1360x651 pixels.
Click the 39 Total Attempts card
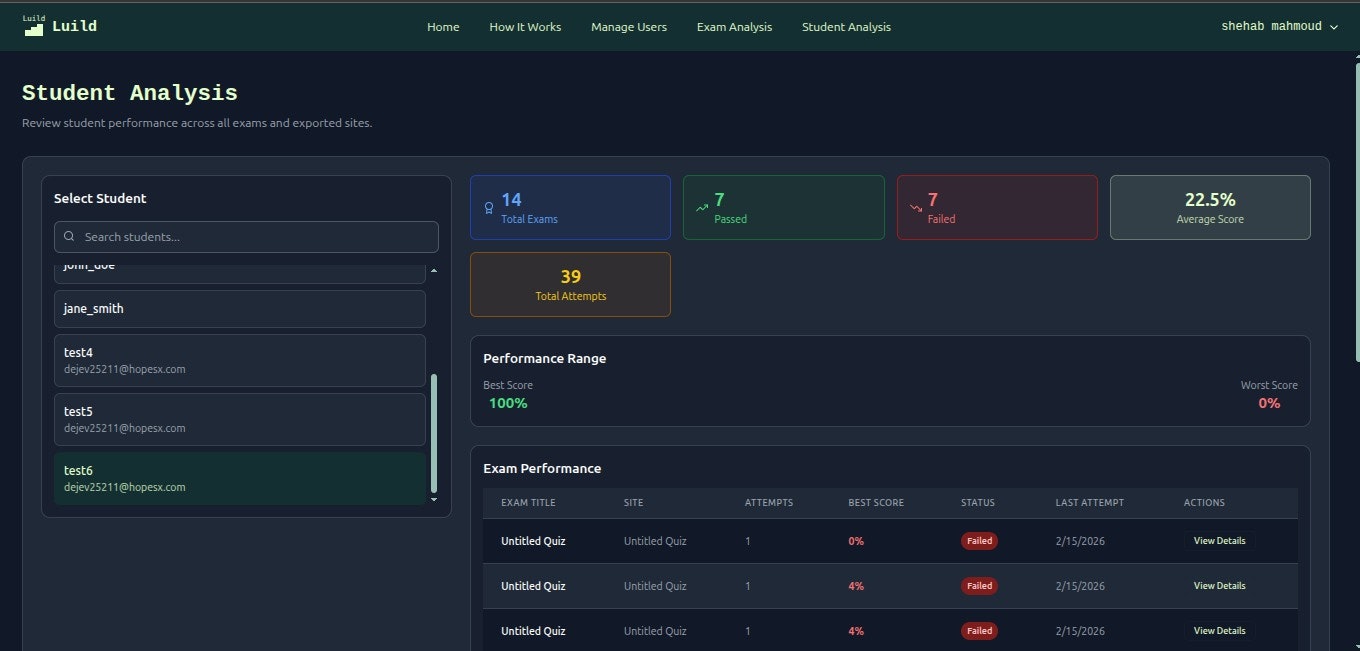570,285
